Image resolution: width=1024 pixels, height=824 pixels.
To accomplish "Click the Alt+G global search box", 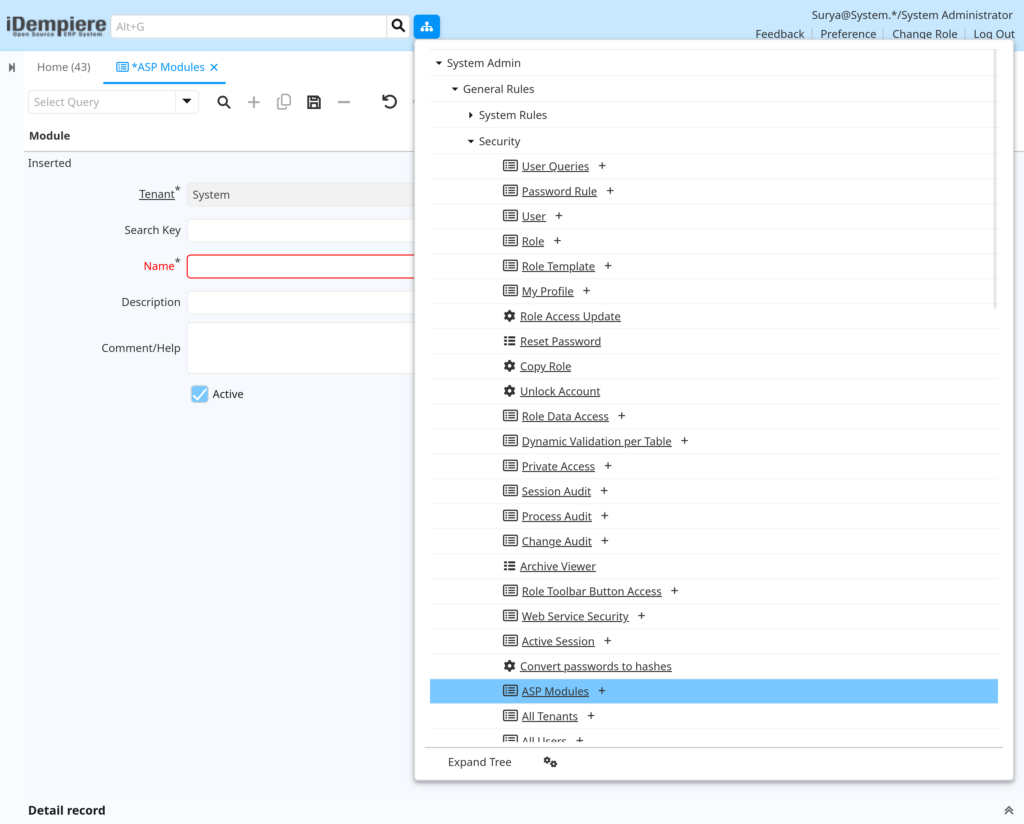I will pyautogui.click(x=249, y=26).
